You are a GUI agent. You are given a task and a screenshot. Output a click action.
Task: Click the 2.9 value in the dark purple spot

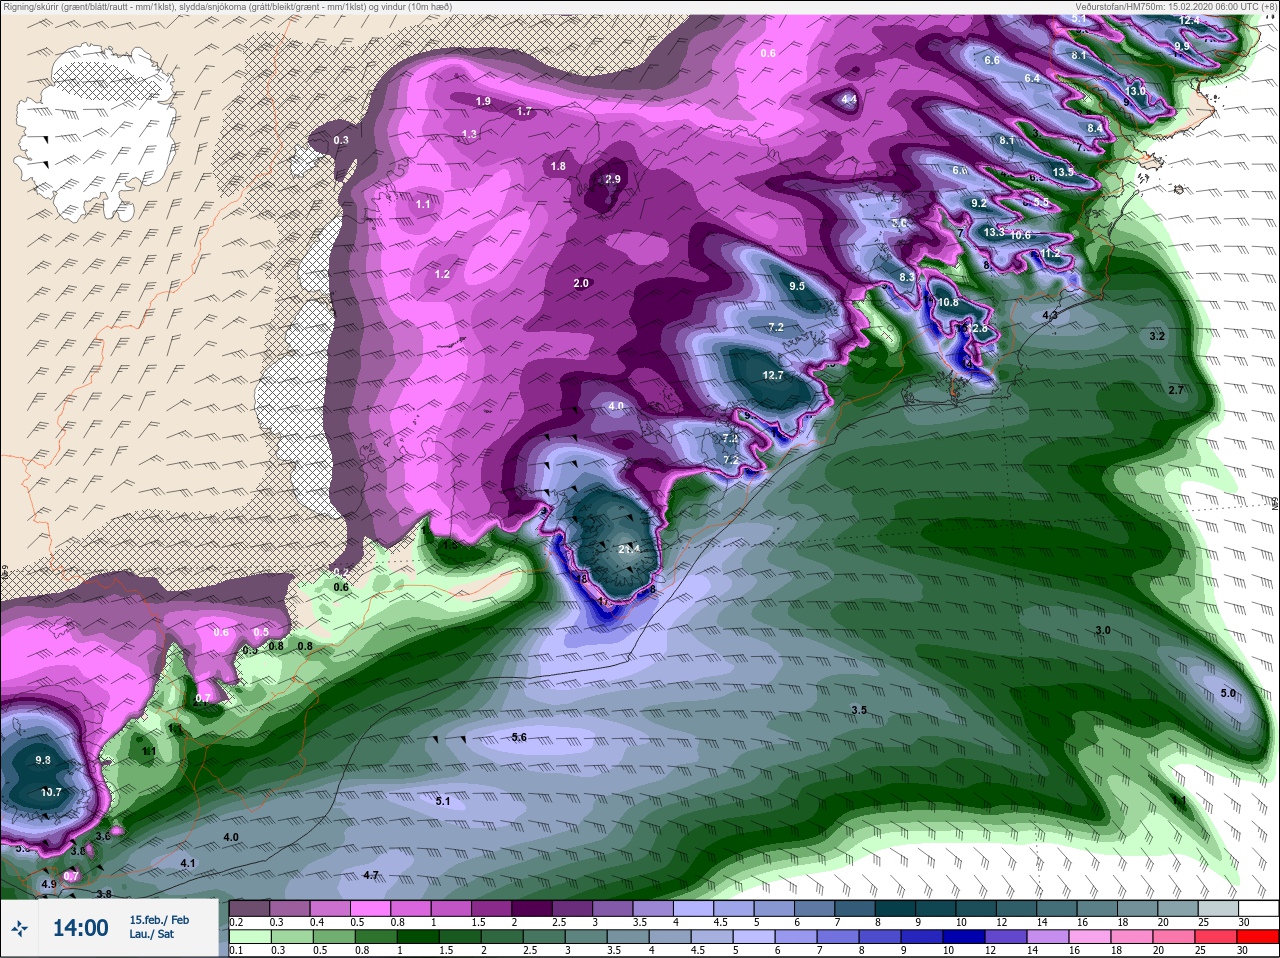tap(613, 179)
